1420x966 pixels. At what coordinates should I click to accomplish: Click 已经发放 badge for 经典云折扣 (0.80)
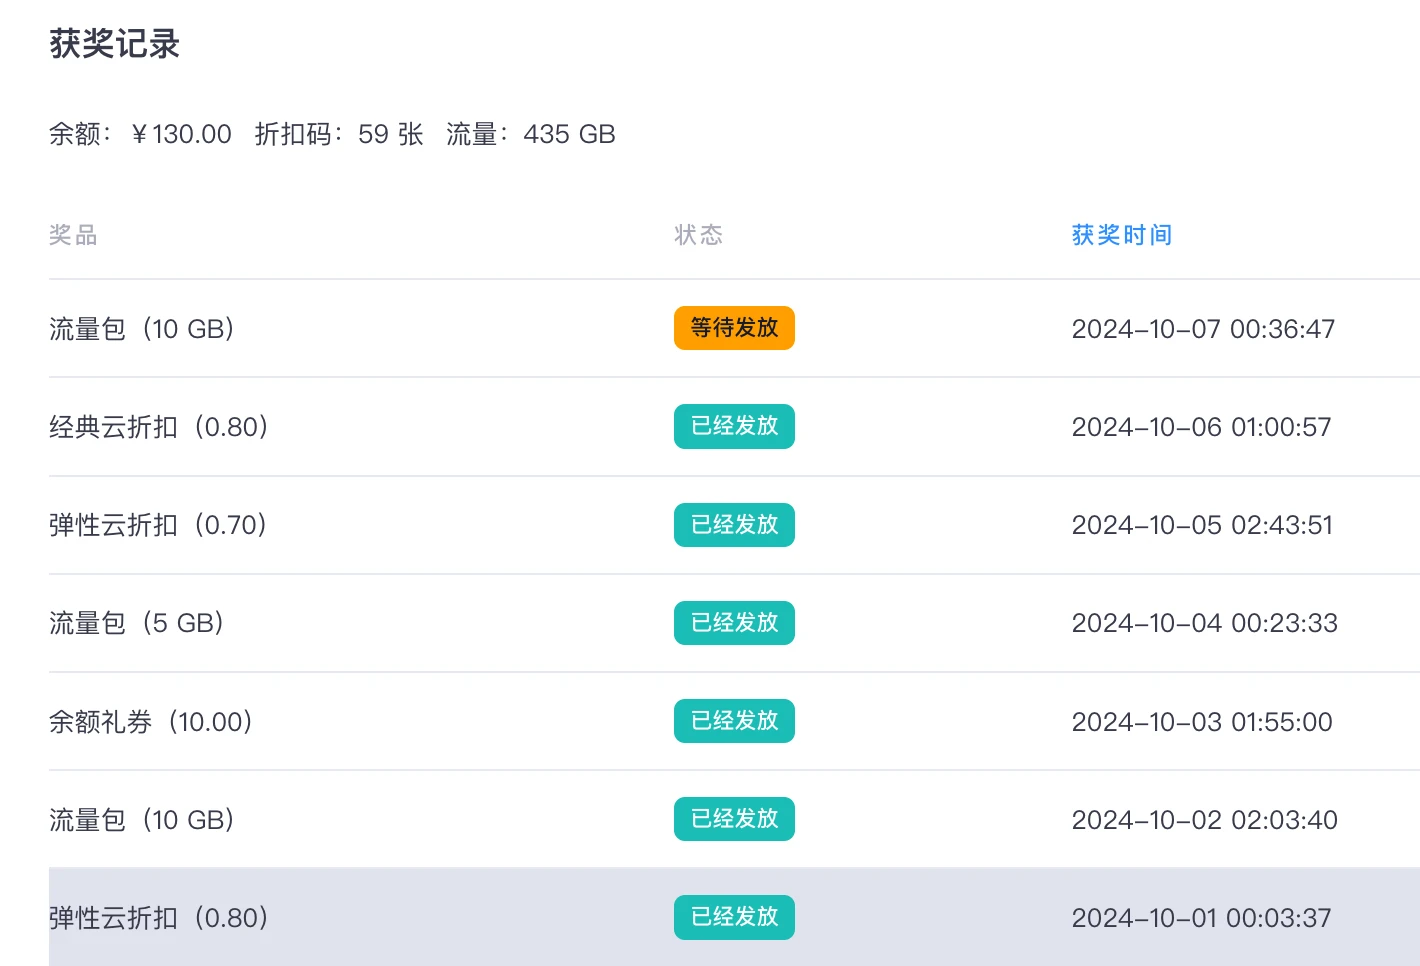coord(734,426)
